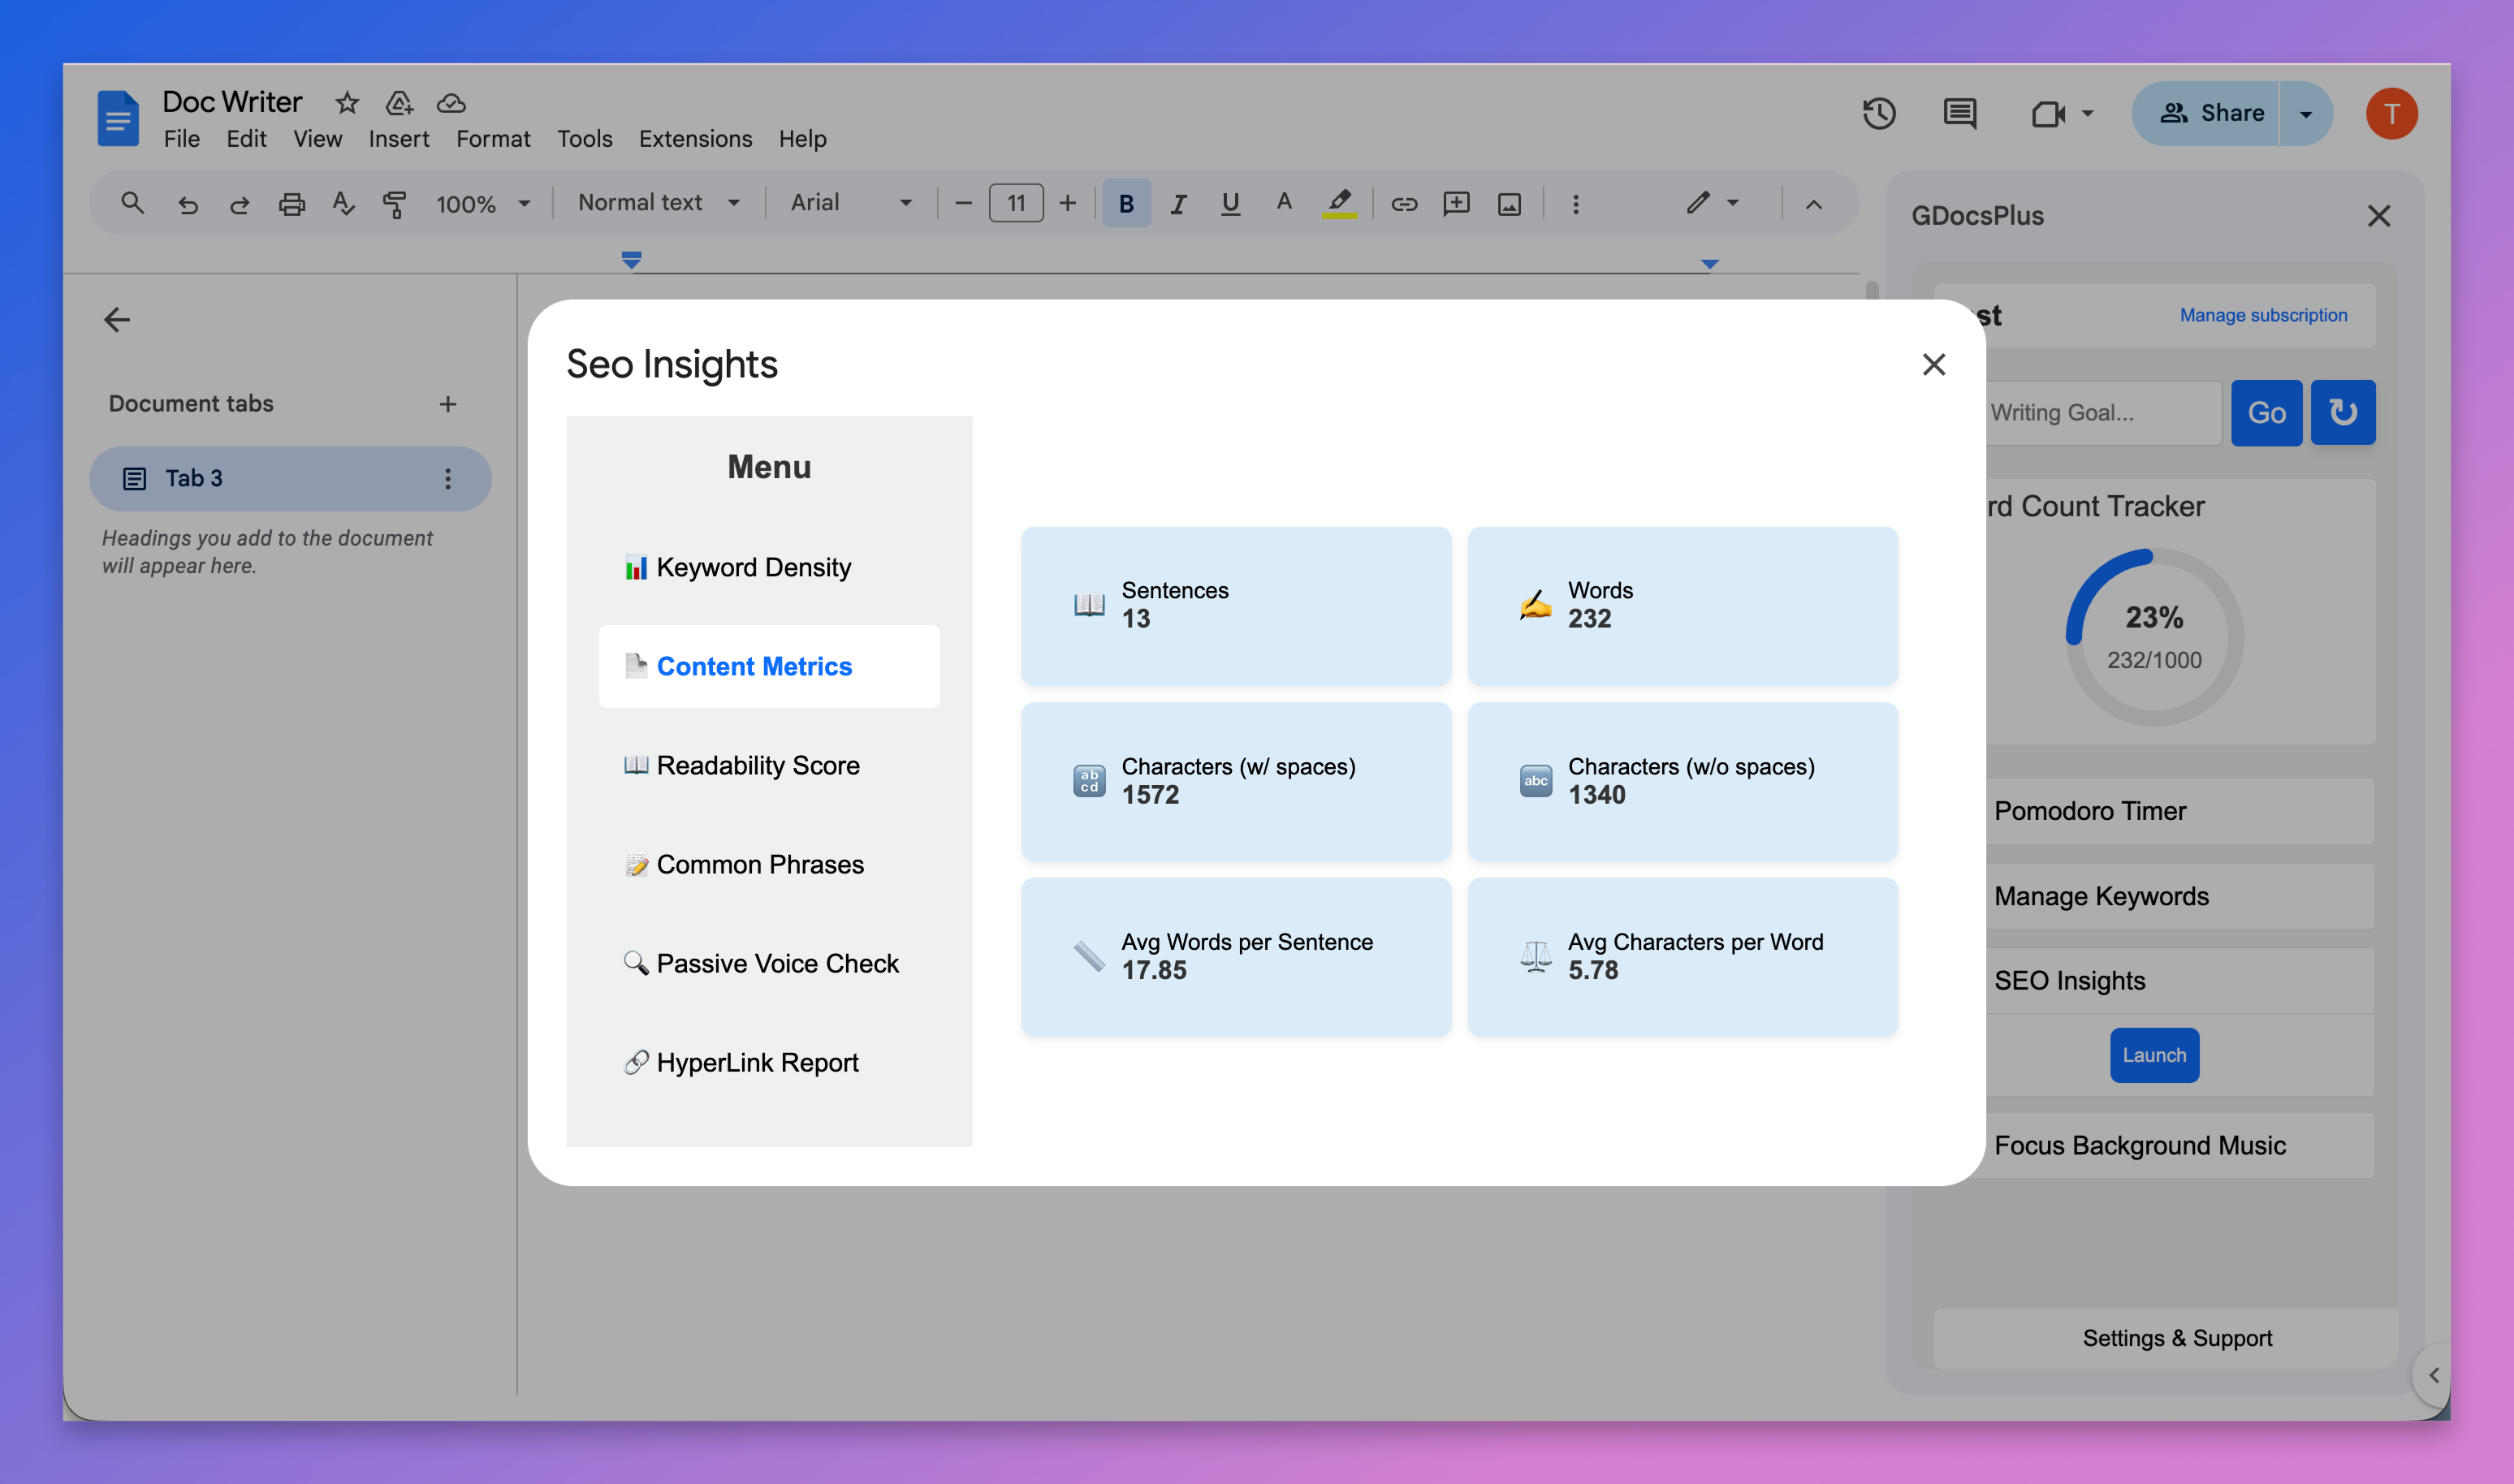Click the print icon in toolbar
This screenshot has width=2514, height=1484.
[291, 204]
